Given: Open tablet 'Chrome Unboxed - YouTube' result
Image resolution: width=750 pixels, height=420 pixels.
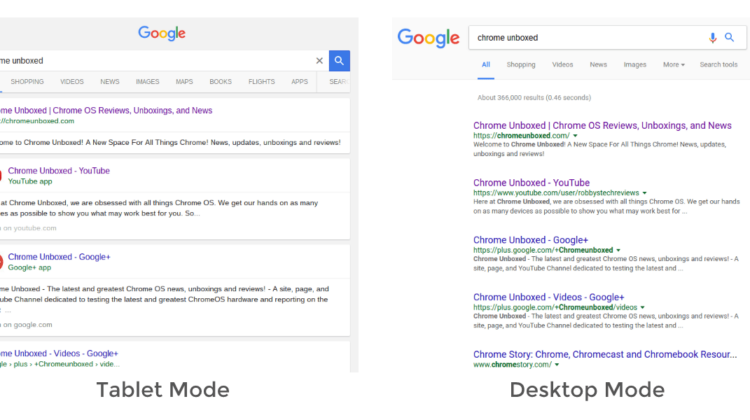Looking at the screenshot, I should pyautogui.click(x=59, y=171).
